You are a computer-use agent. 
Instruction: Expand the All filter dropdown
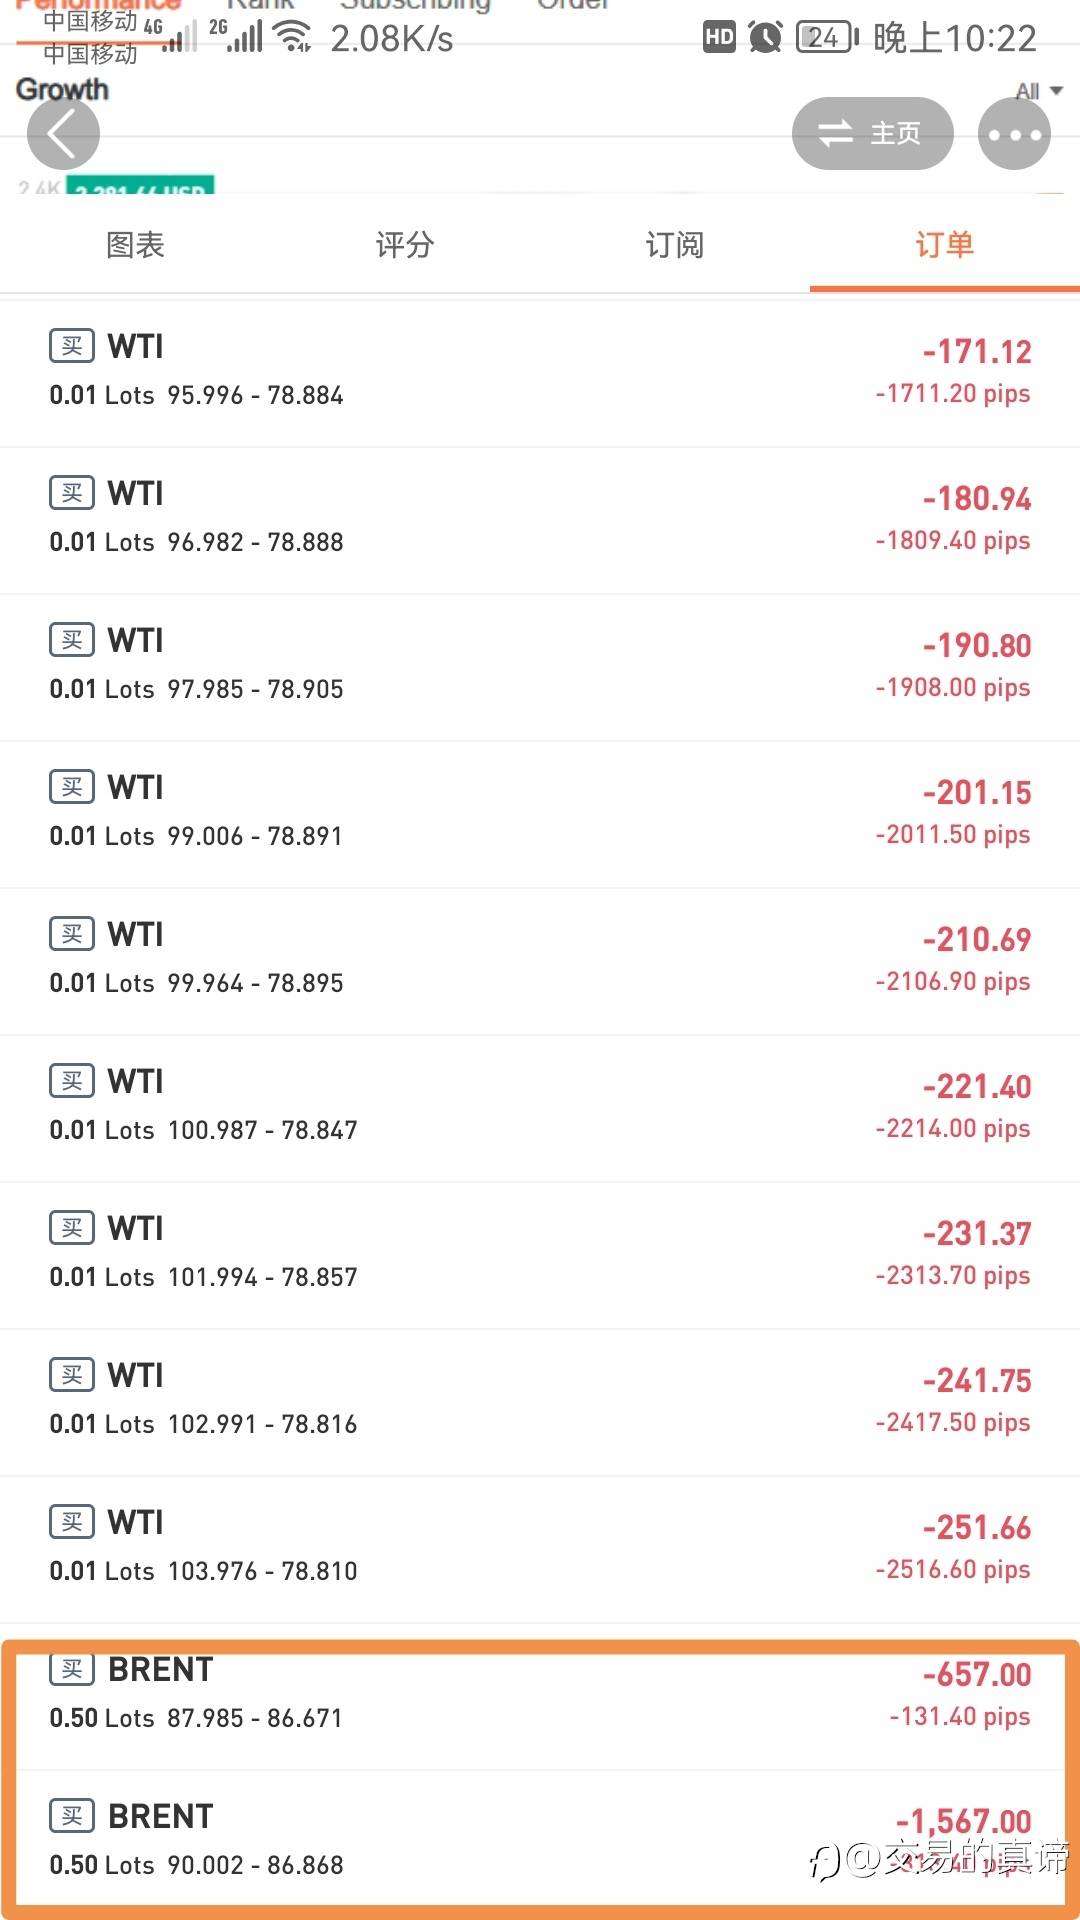(1038, 91)
